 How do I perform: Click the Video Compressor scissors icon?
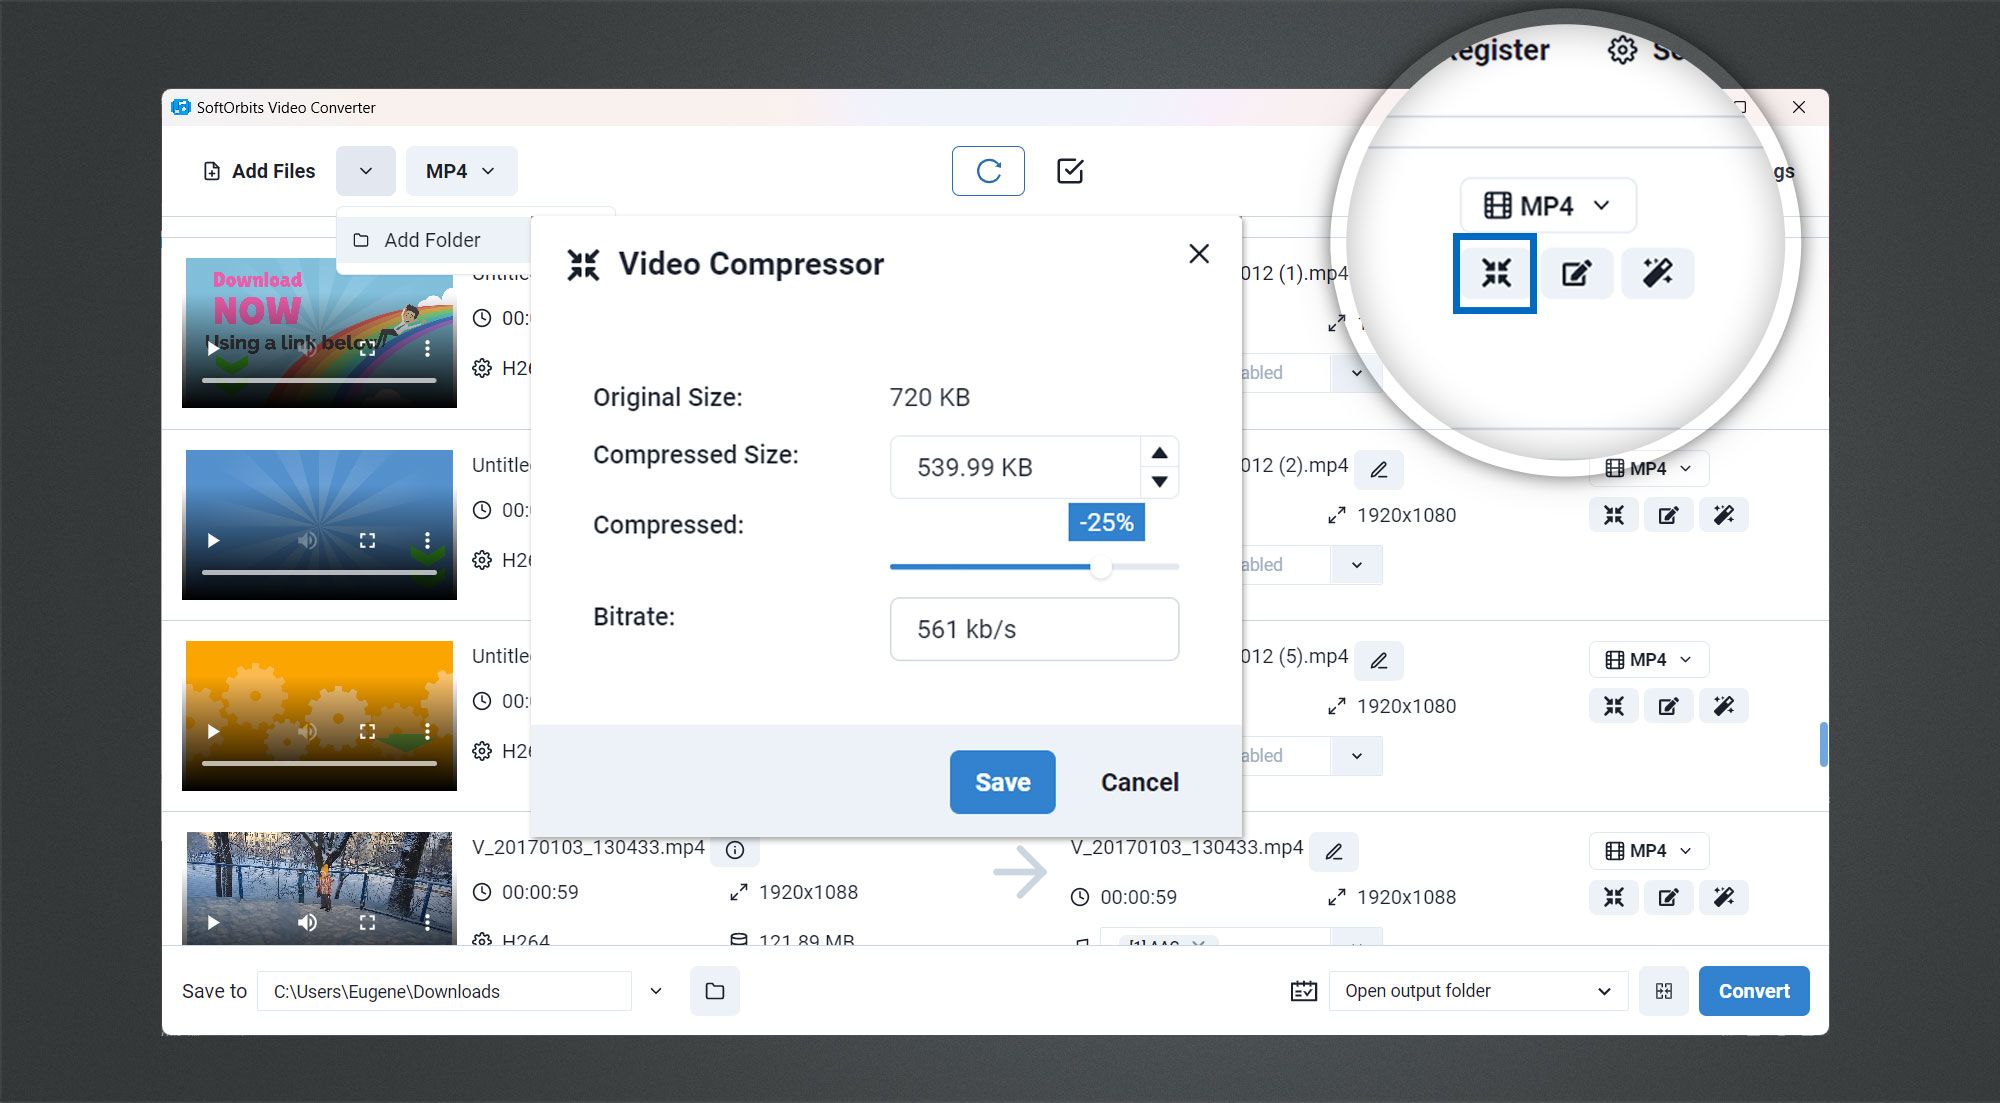(x=1494, y=272)
